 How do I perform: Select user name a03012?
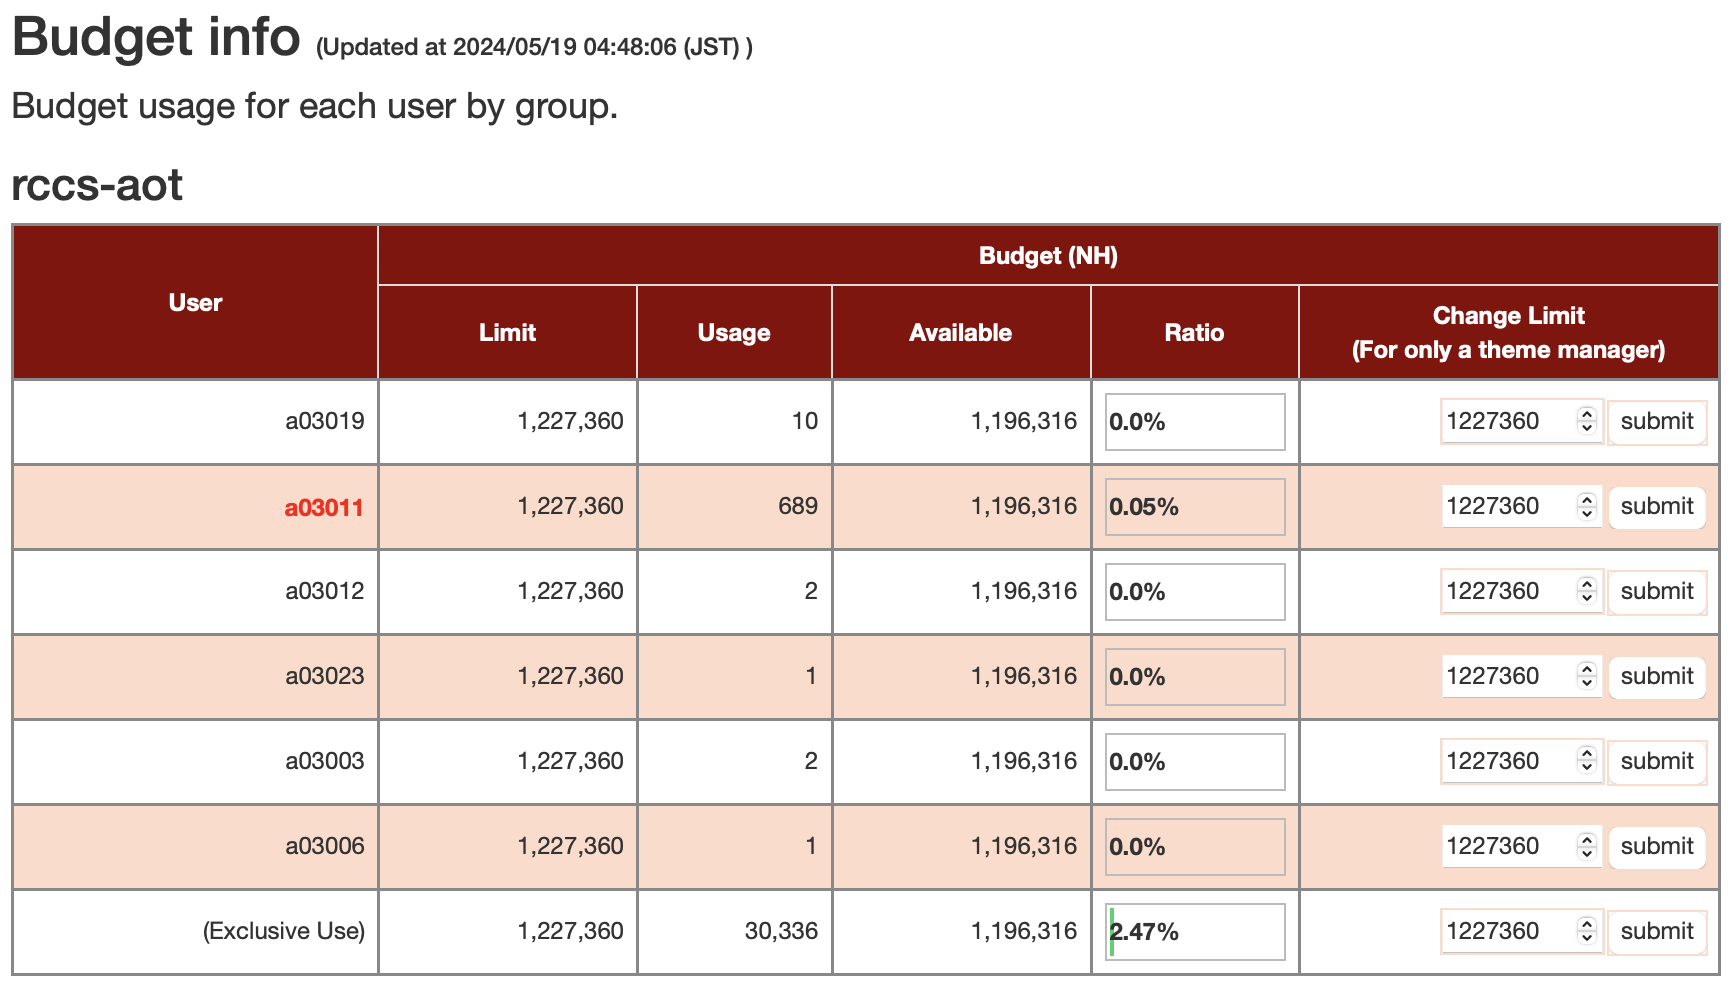[324, 592]
